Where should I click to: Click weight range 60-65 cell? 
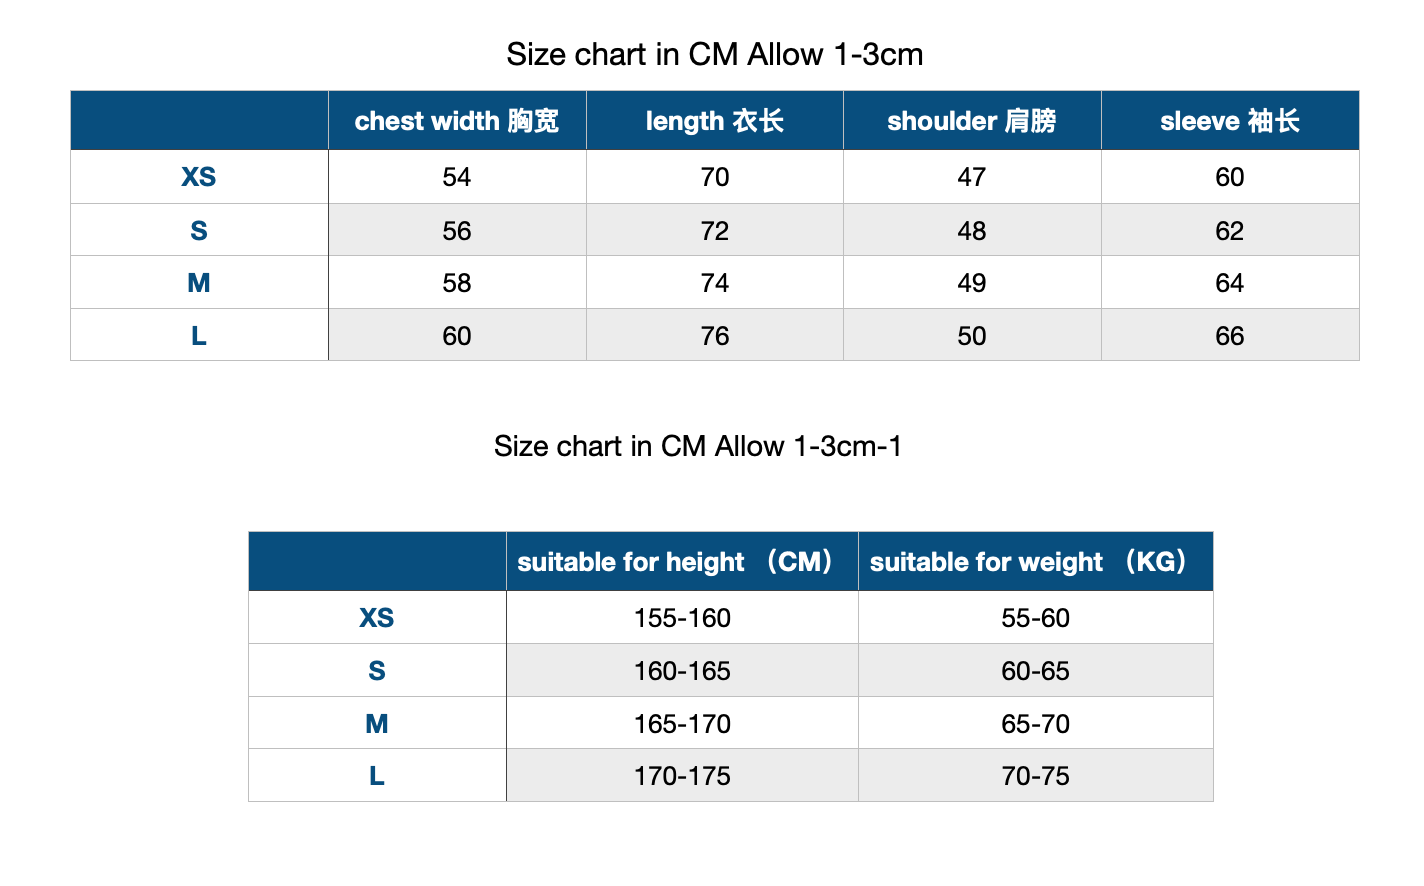click(1036, 671)
